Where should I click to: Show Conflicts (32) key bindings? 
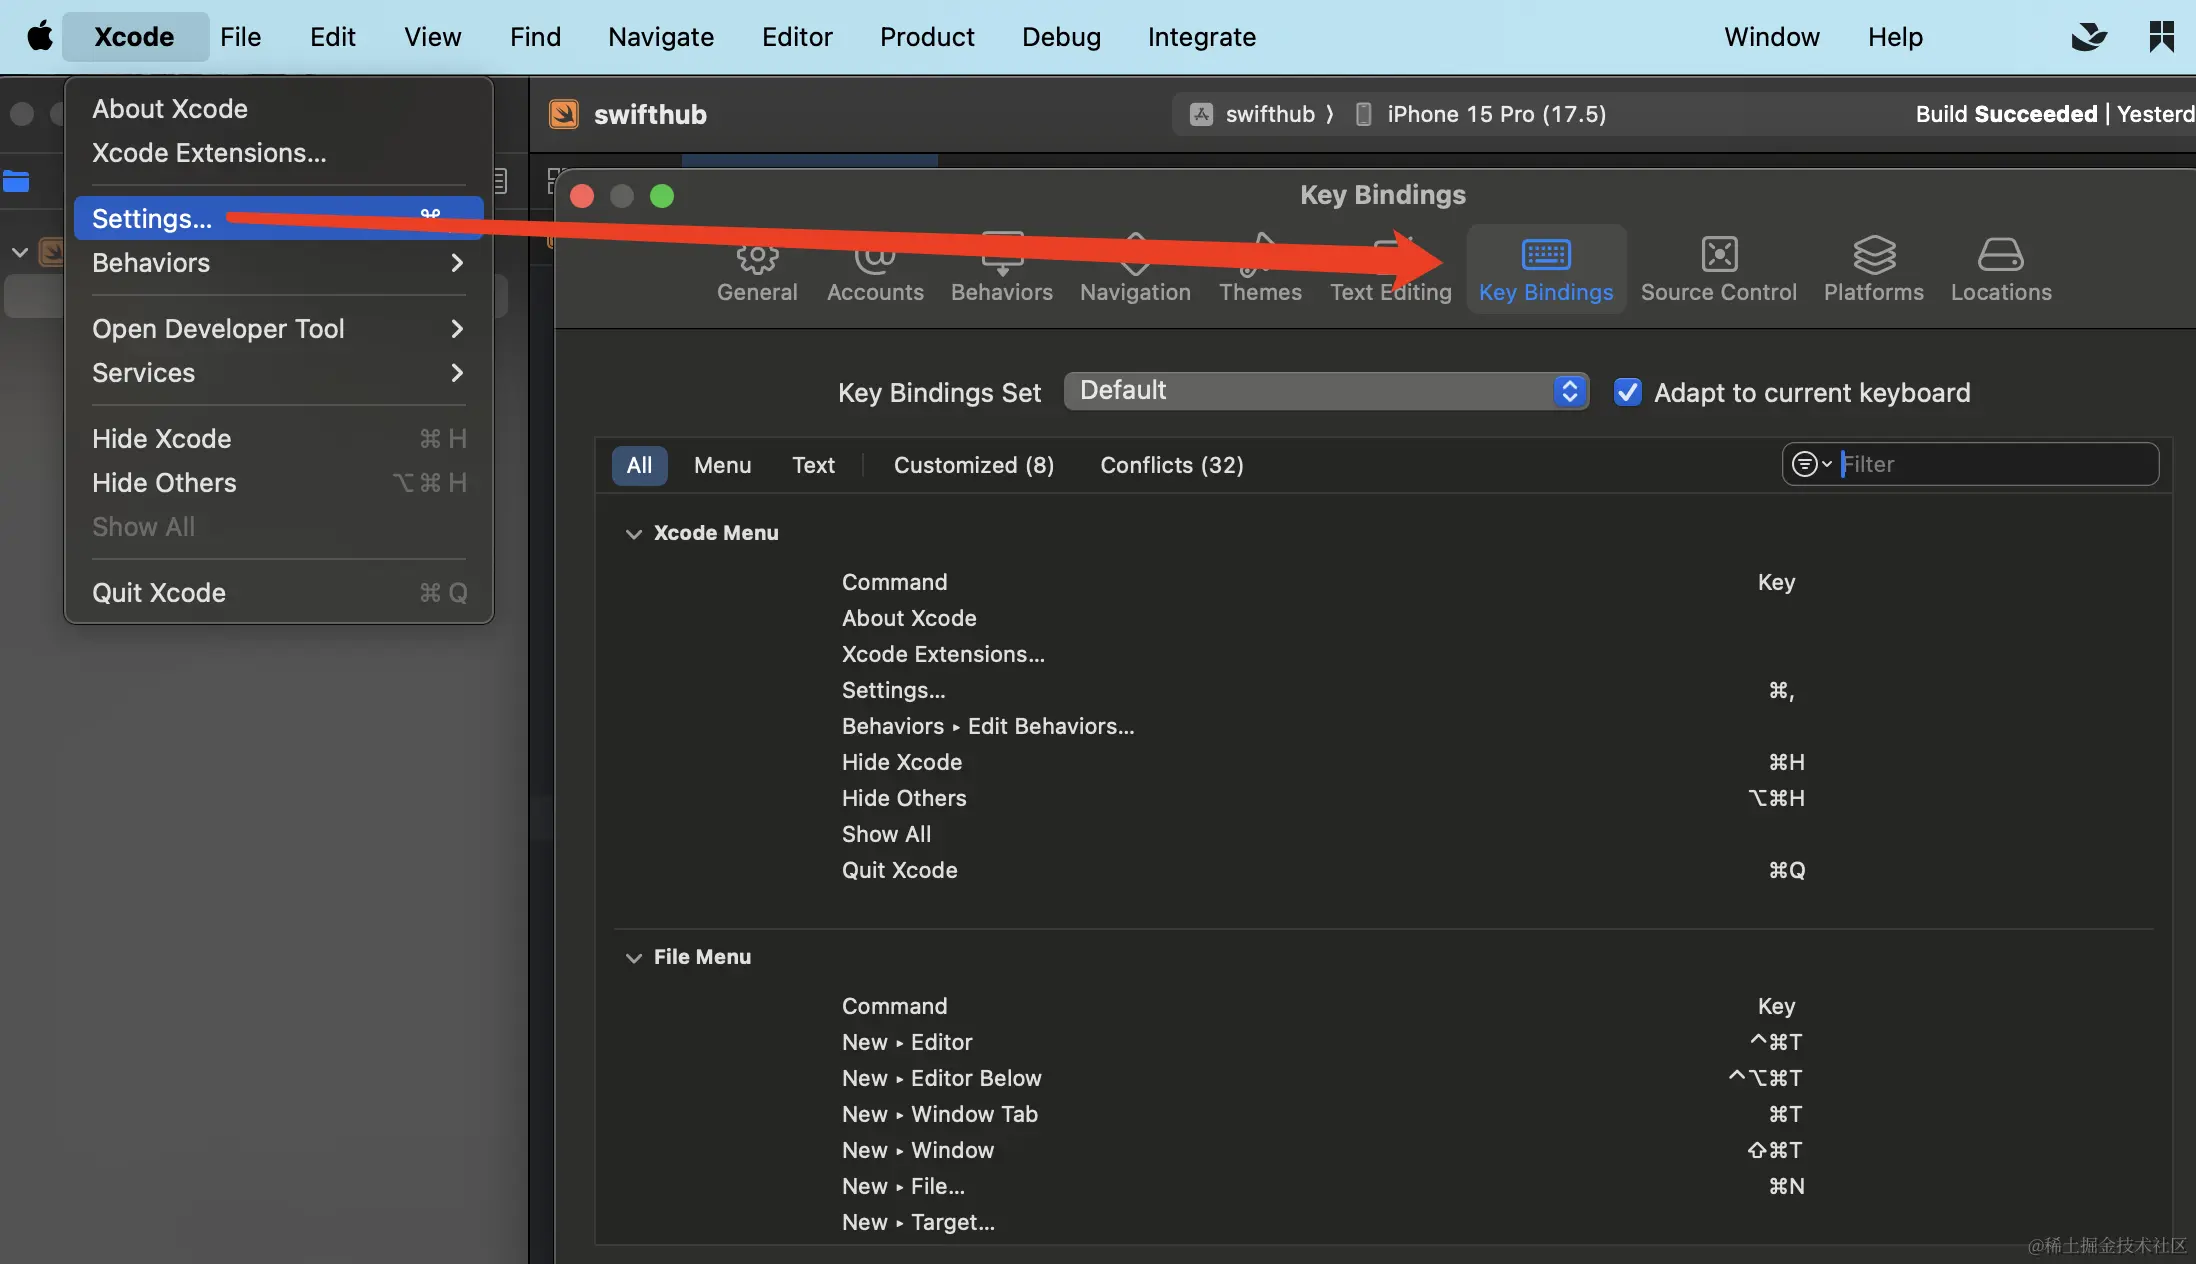[1171, 465]
